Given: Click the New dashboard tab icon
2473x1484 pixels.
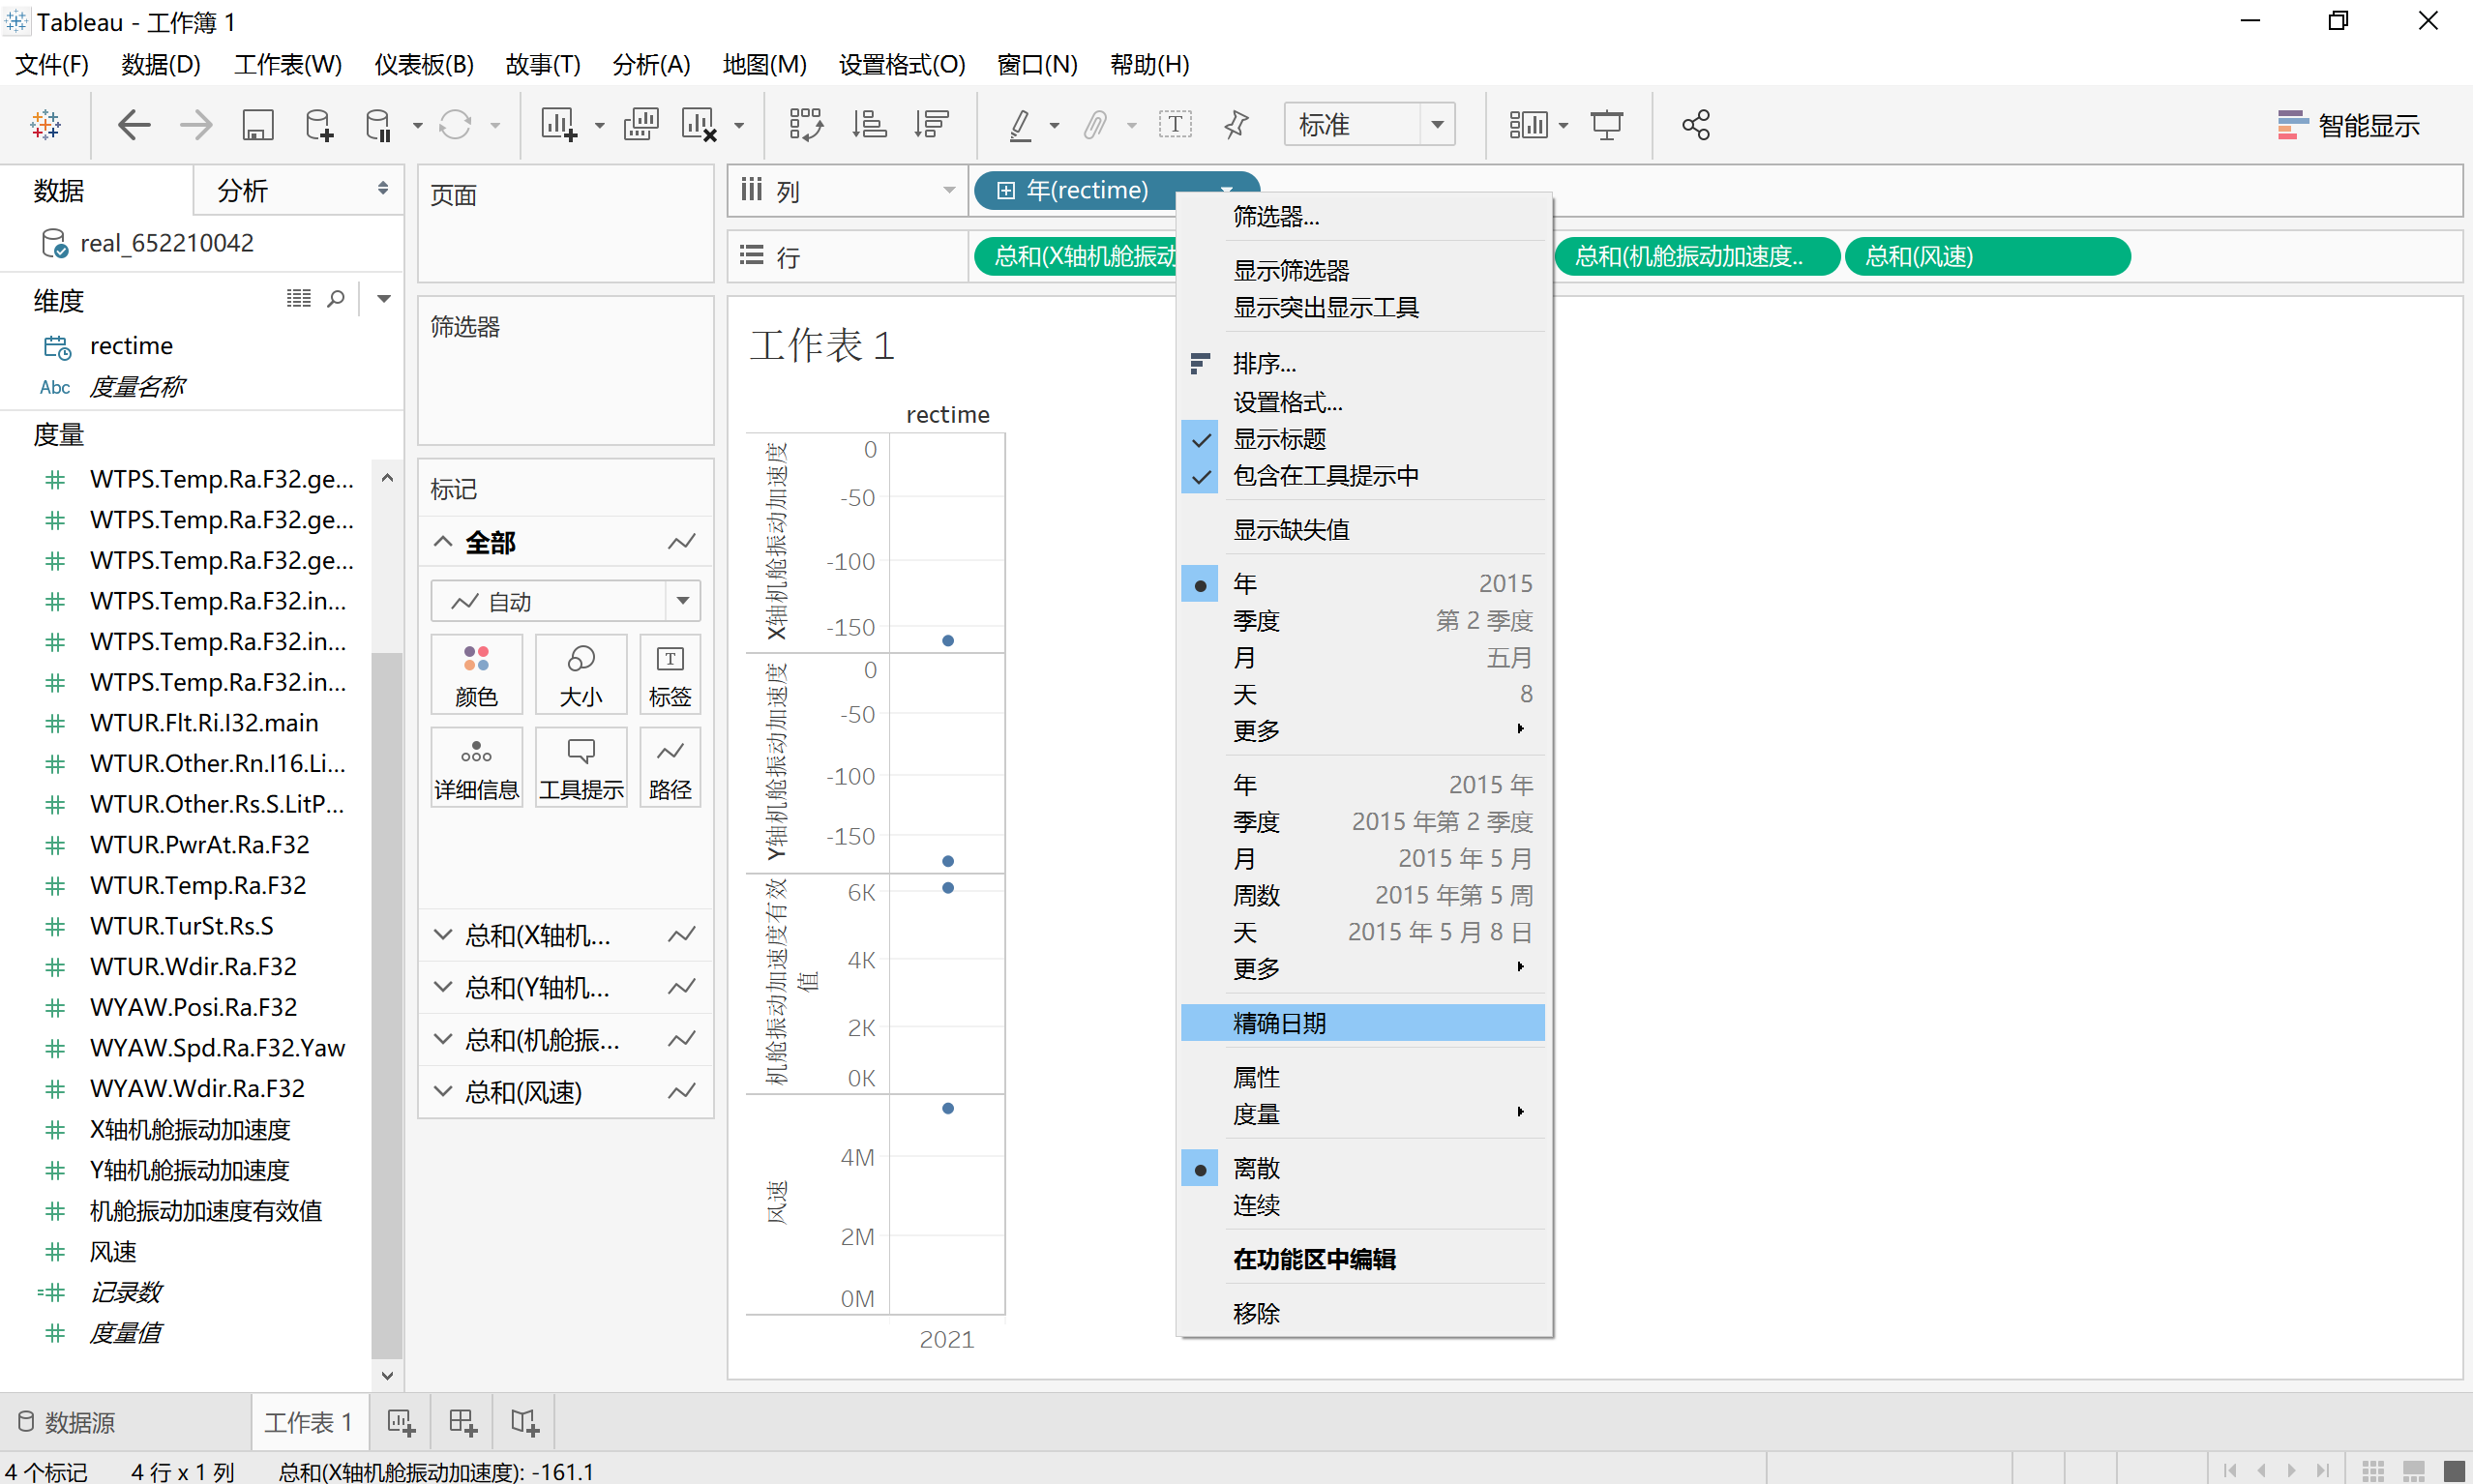Looking at the screenshot, I should coord(463,1421).
